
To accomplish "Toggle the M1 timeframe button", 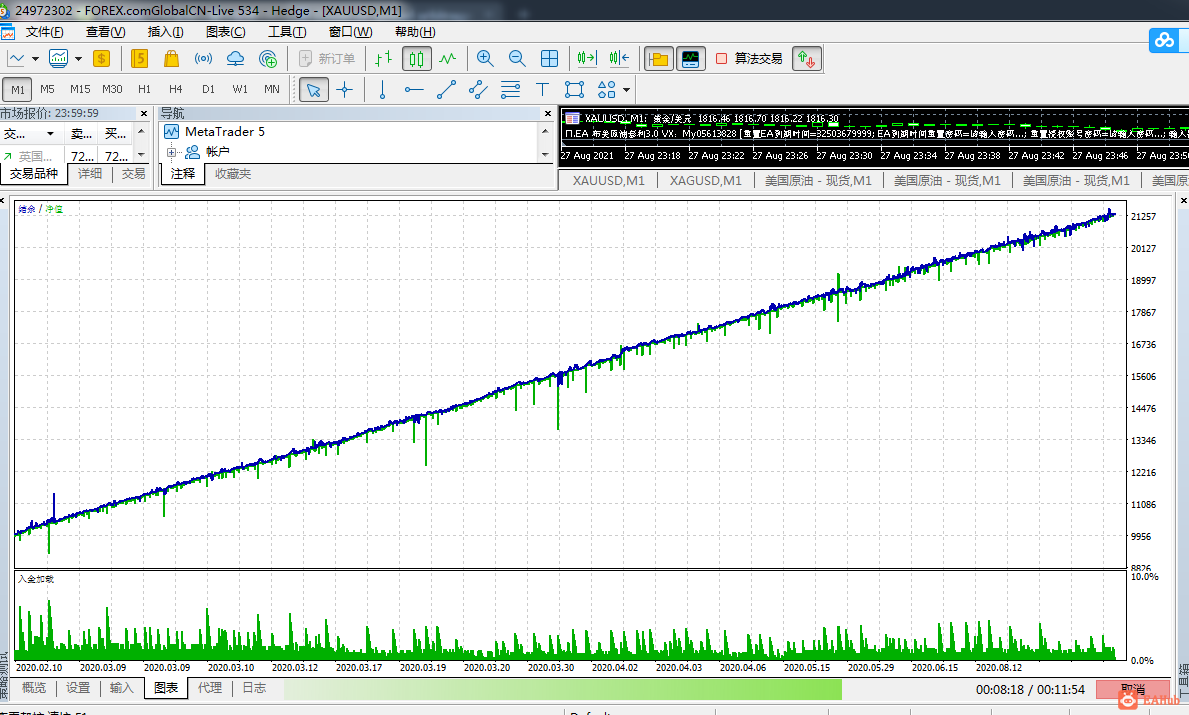I will point(18,89).
